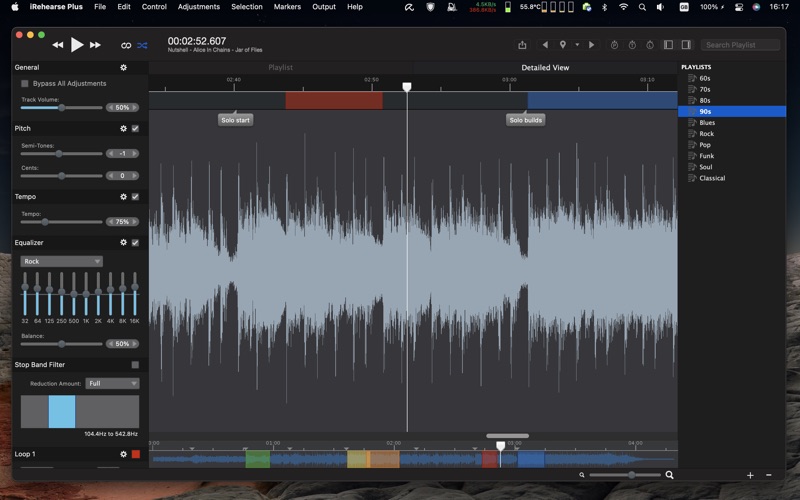800x500 pixels.
Task: Switch to the Detailed View tab
Action: pyautogui.click(x=545, y=67)
